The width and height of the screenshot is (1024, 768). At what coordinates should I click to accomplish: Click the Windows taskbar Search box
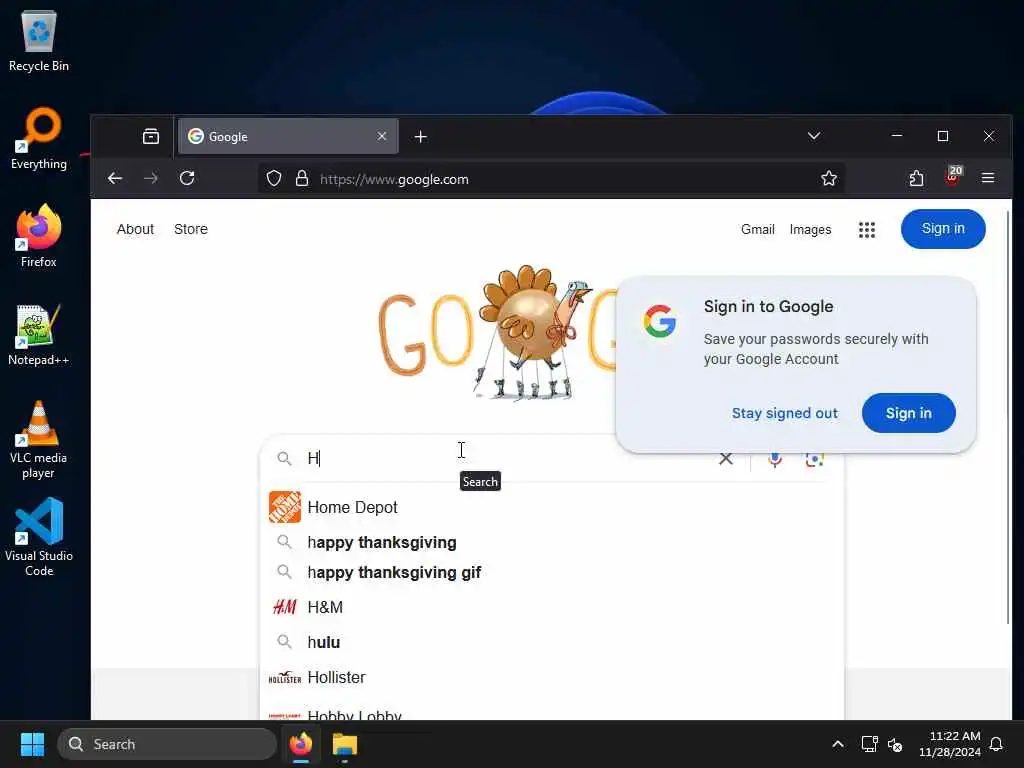(167, 744)
